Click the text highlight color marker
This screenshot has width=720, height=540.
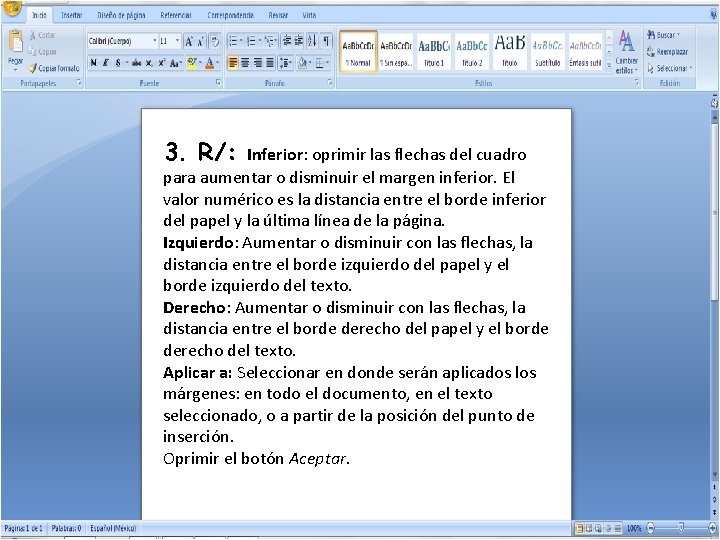[192, 63]
